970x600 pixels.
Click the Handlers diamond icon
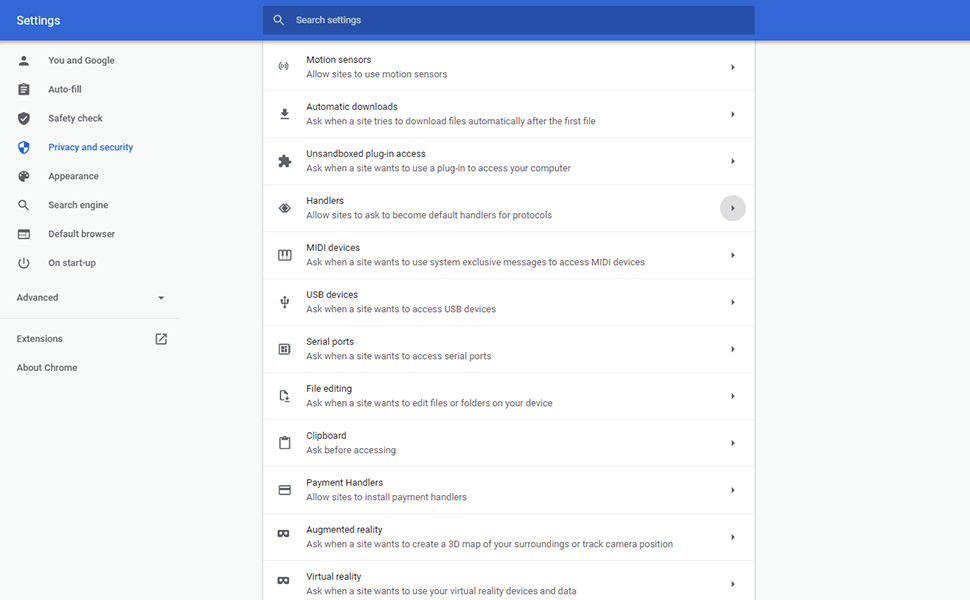click(285, 208)
